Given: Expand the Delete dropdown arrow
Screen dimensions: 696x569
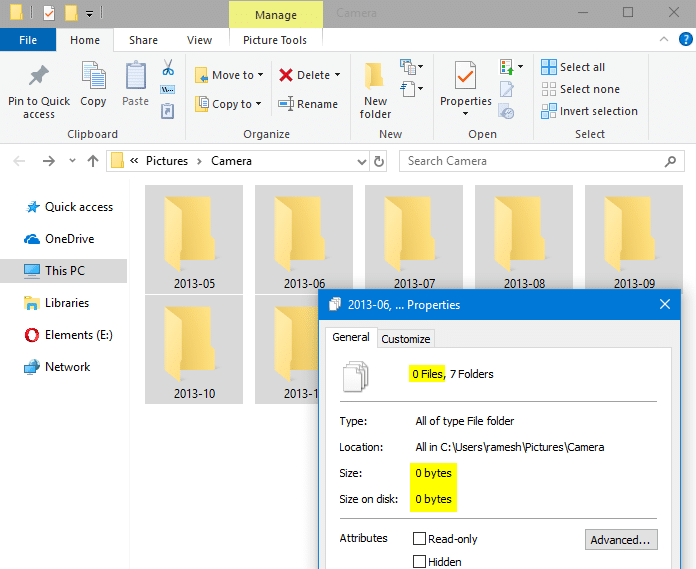Looking at the screenshot, I should (337, 75).
